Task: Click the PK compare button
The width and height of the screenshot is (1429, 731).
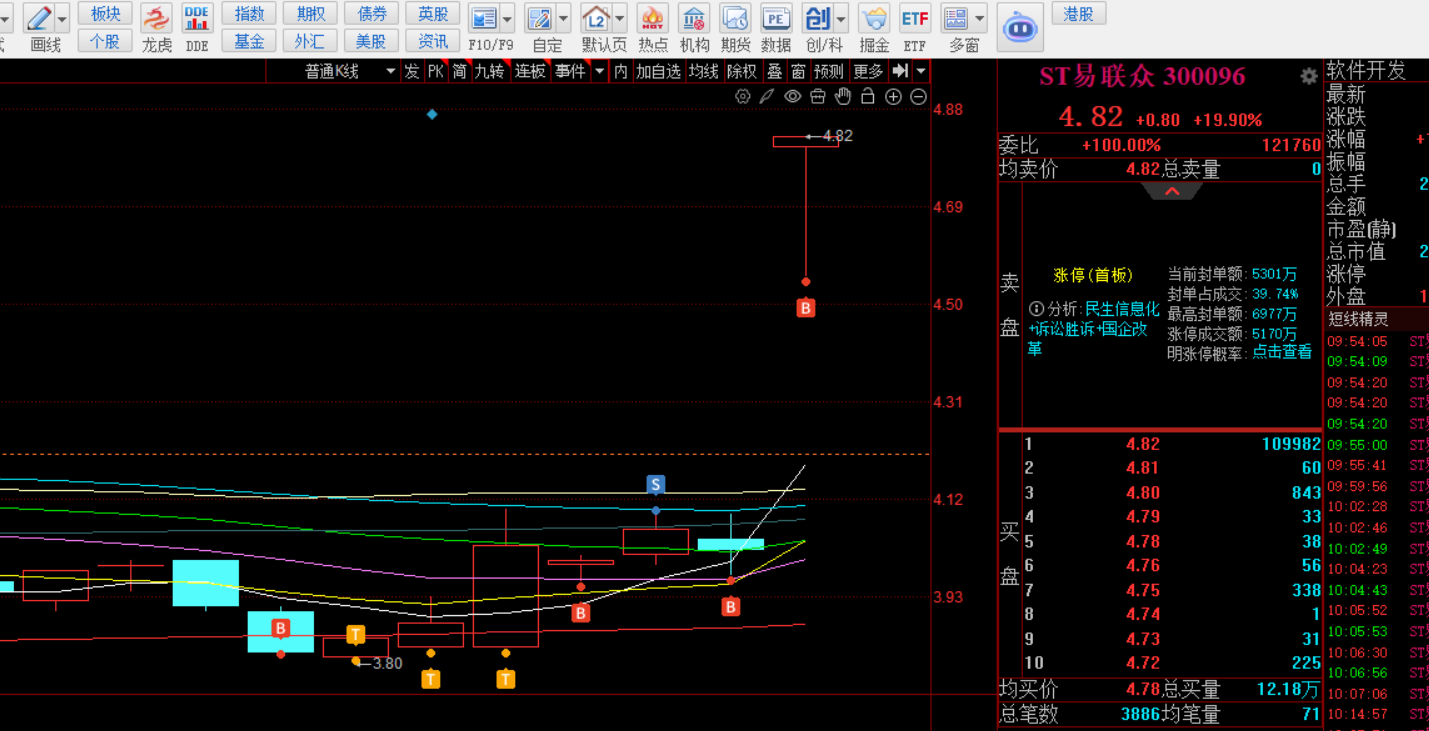Action: tap(436, 71)
